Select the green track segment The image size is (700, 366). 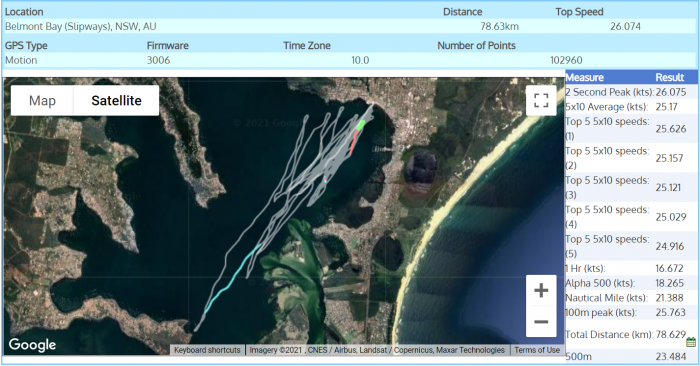click(361, 125)
